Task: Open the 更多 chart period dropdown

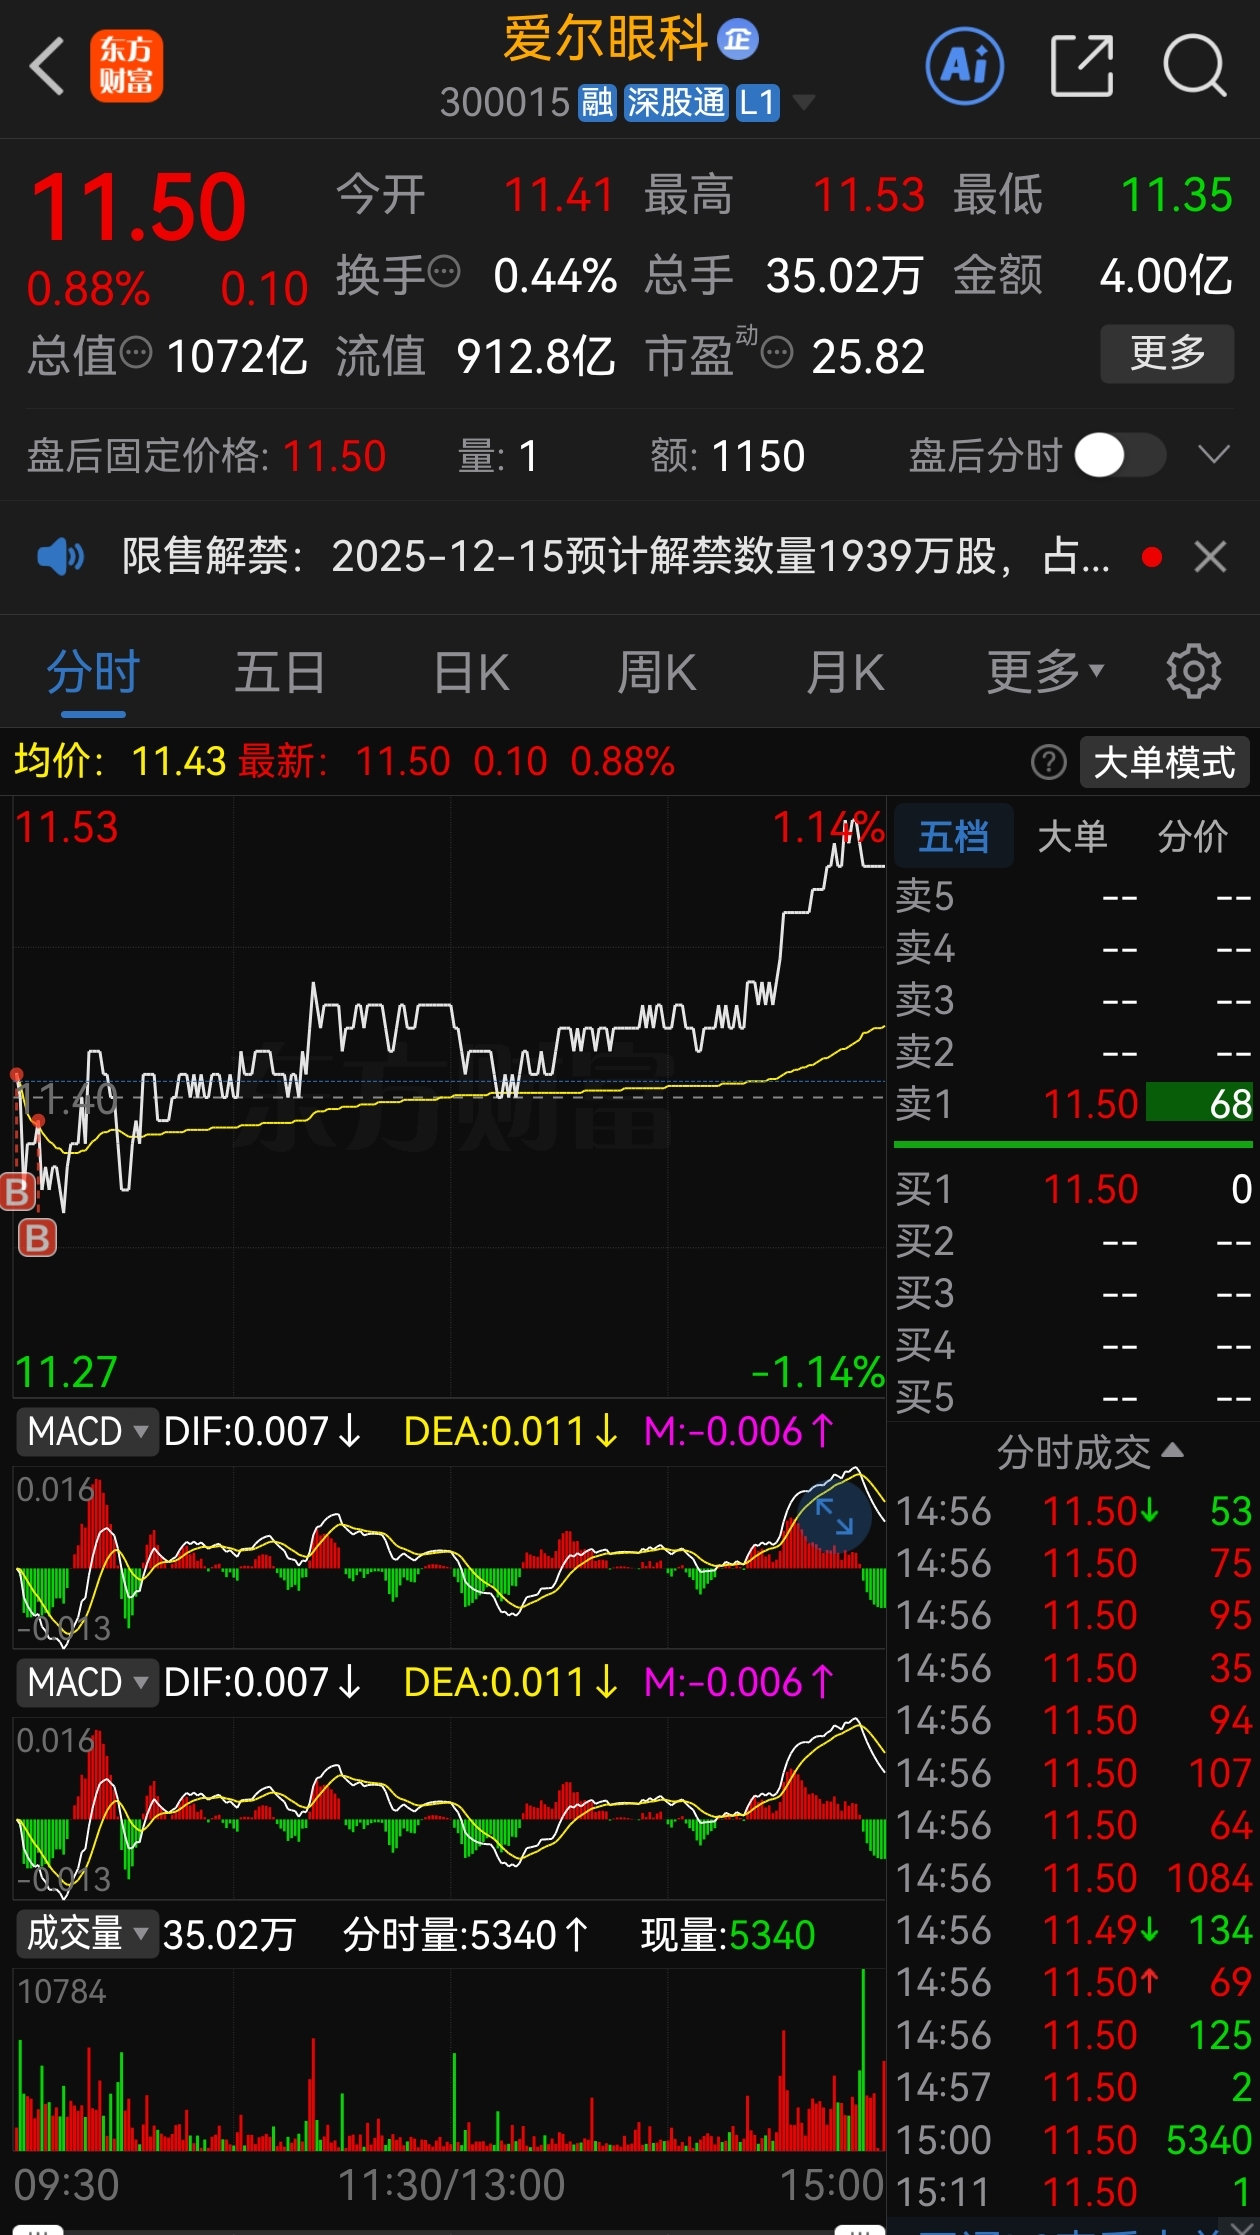Action: (1045, 672)
